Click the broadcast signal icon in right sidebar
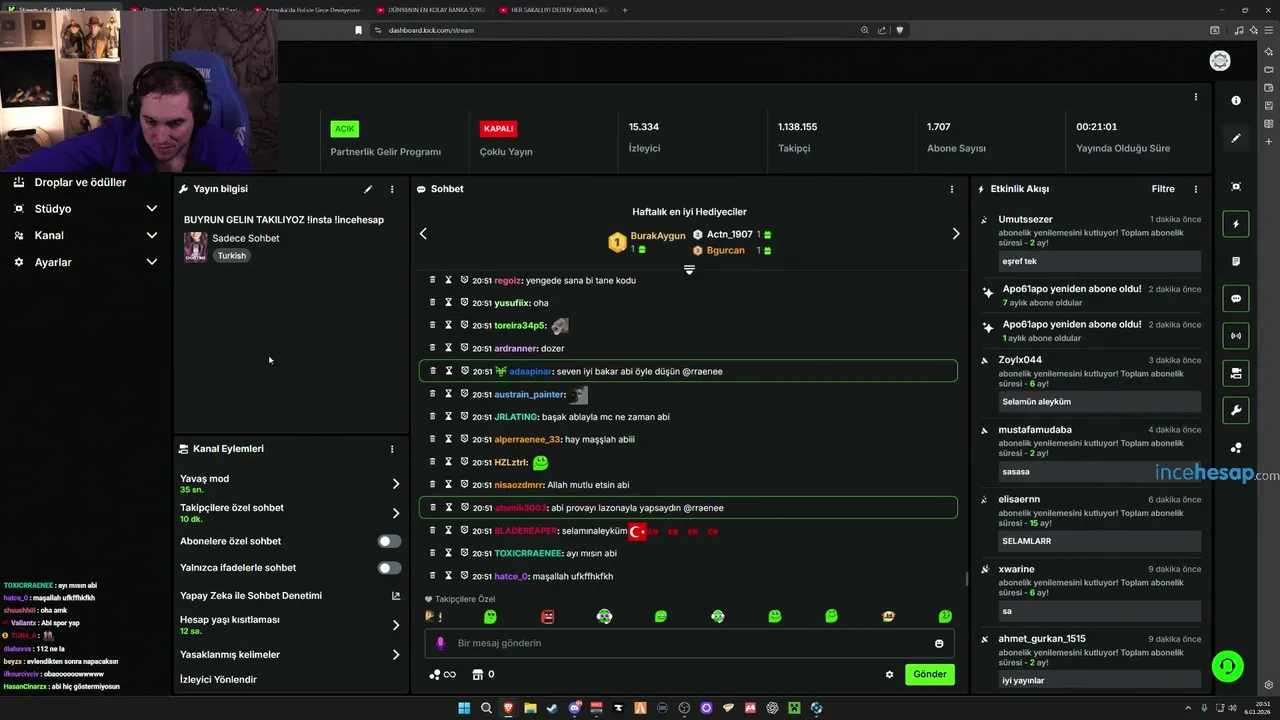Viewport: 1280px width, 720px height. [1236, 335]
